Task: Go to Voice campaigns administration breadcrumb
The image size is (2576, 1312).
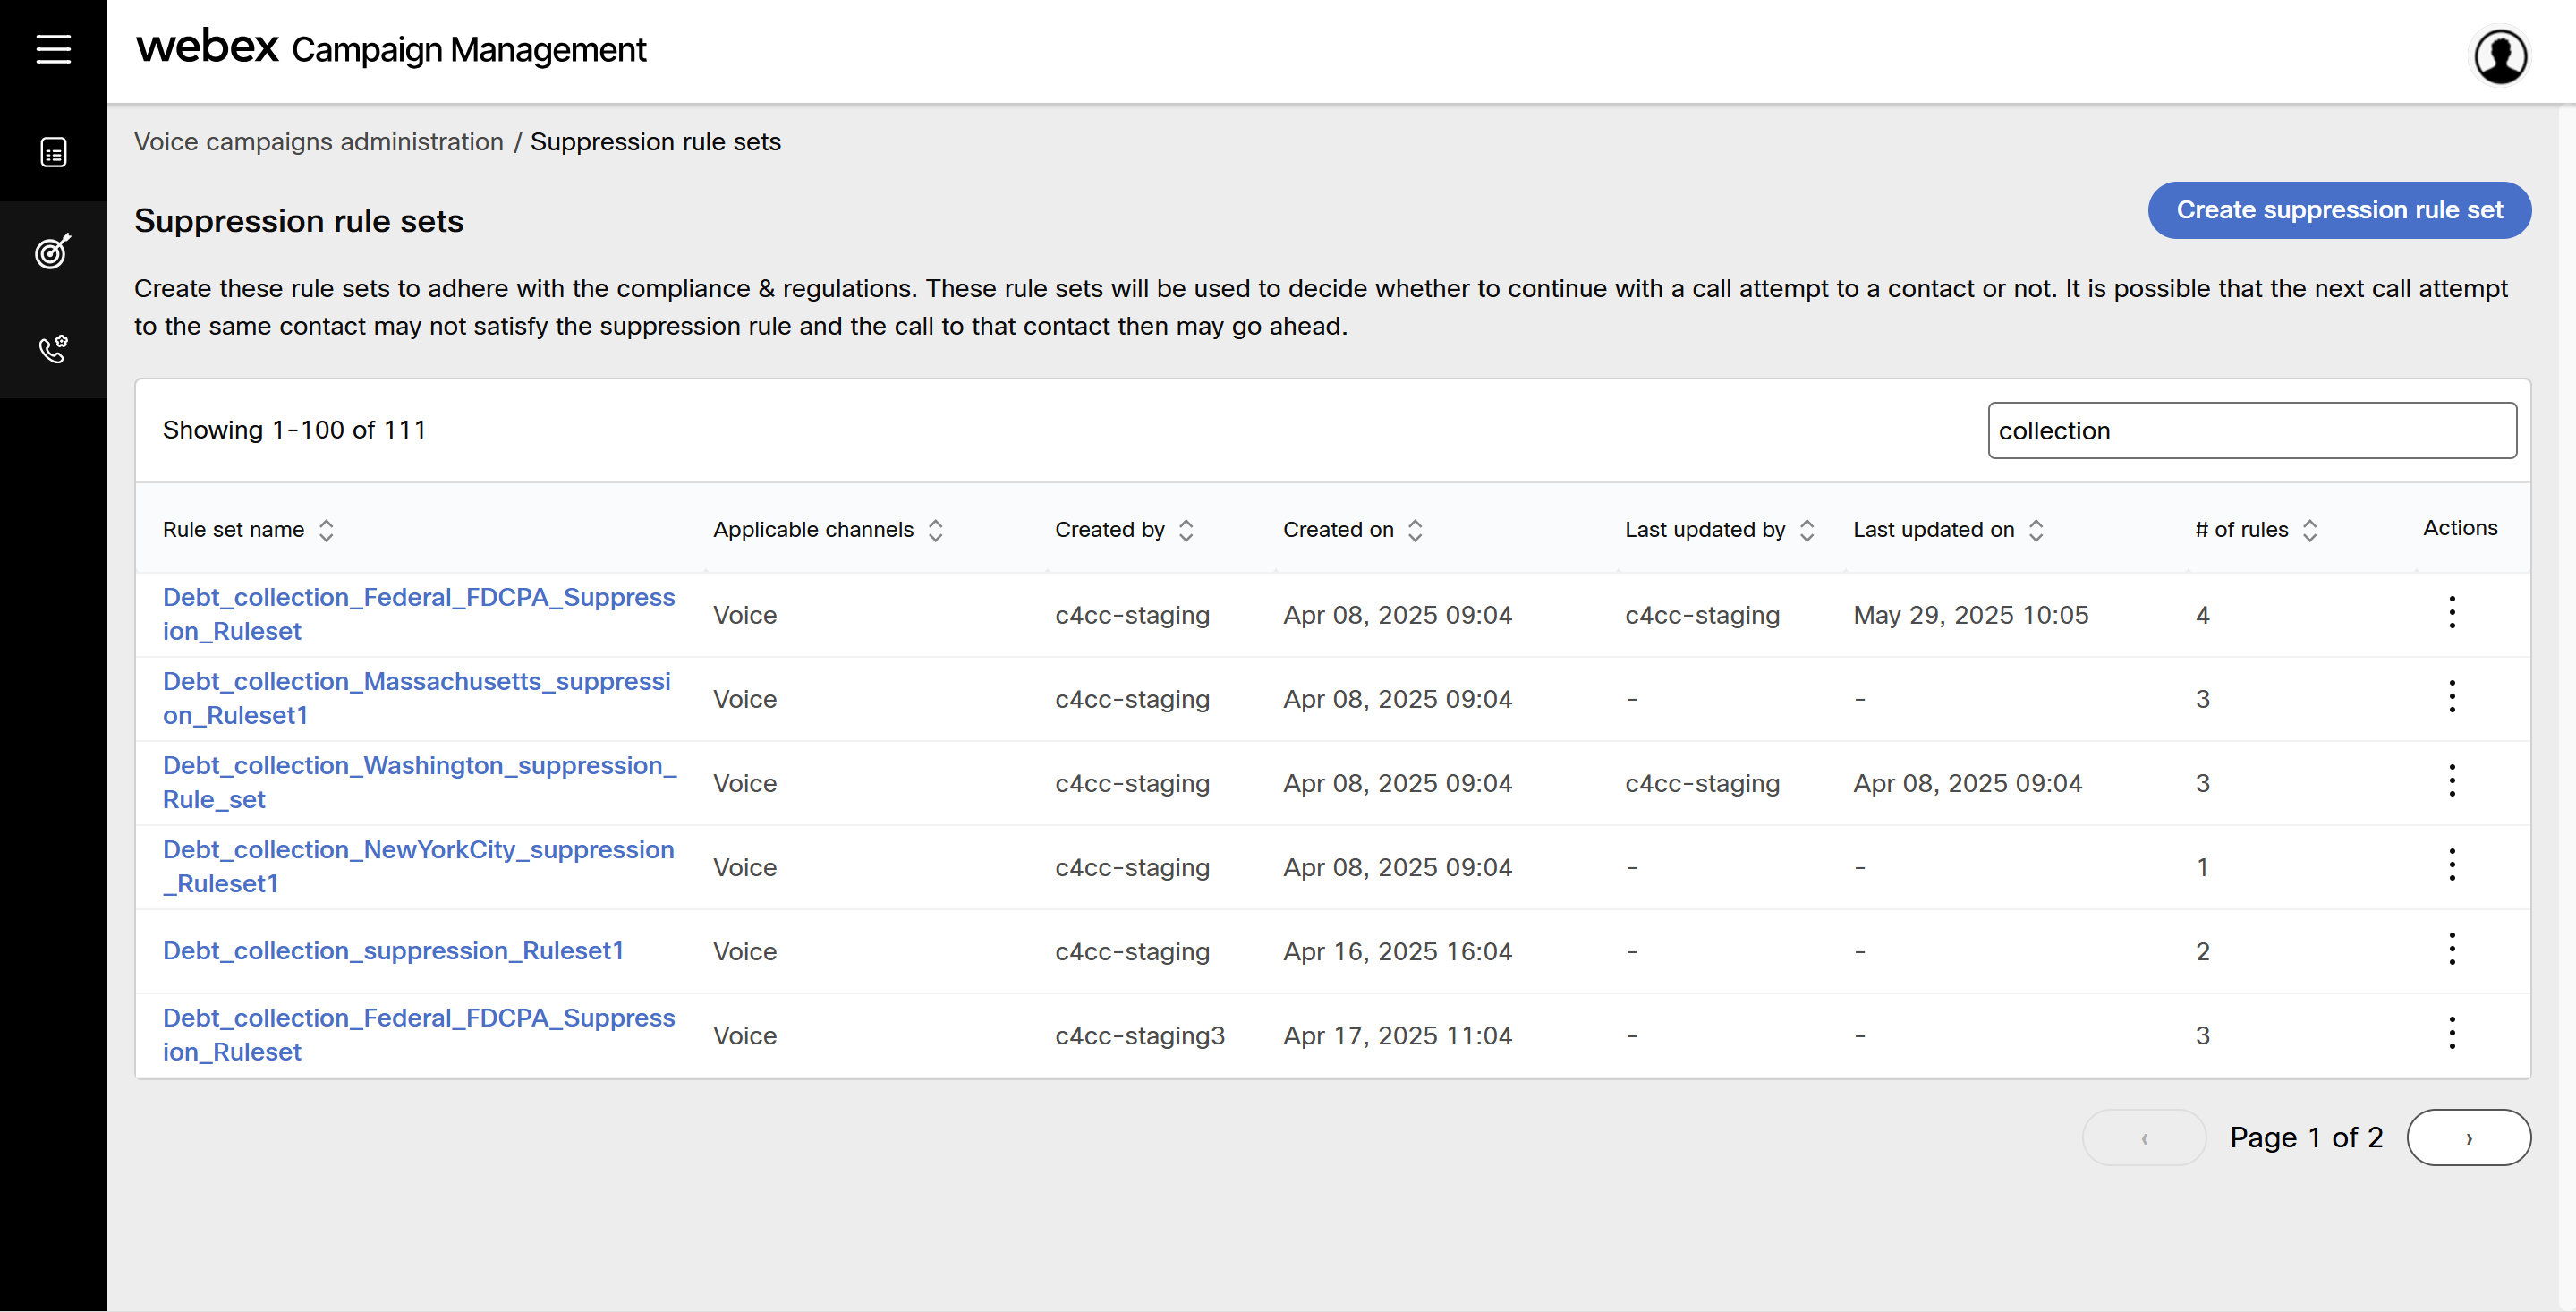Action: (x=318, y=142)
